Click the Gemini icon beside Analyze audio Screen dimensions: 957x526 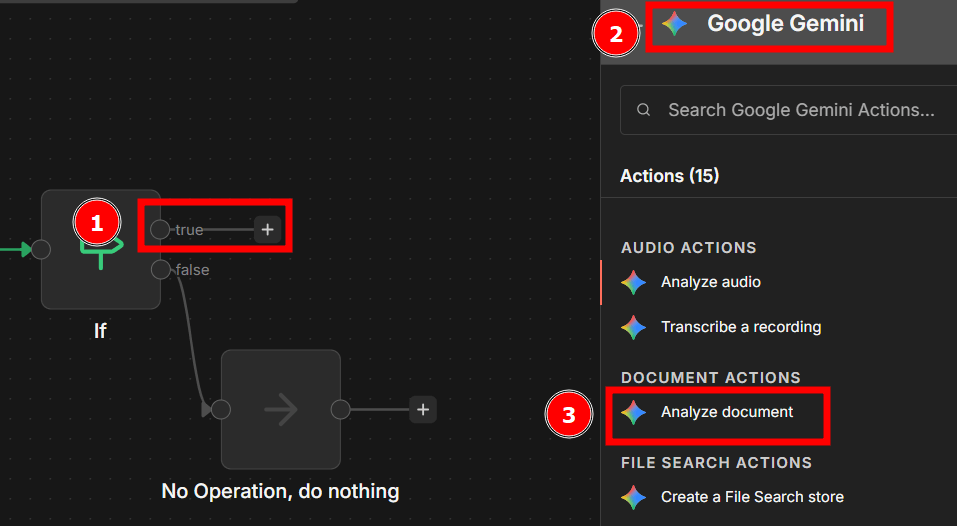[634, 282]
